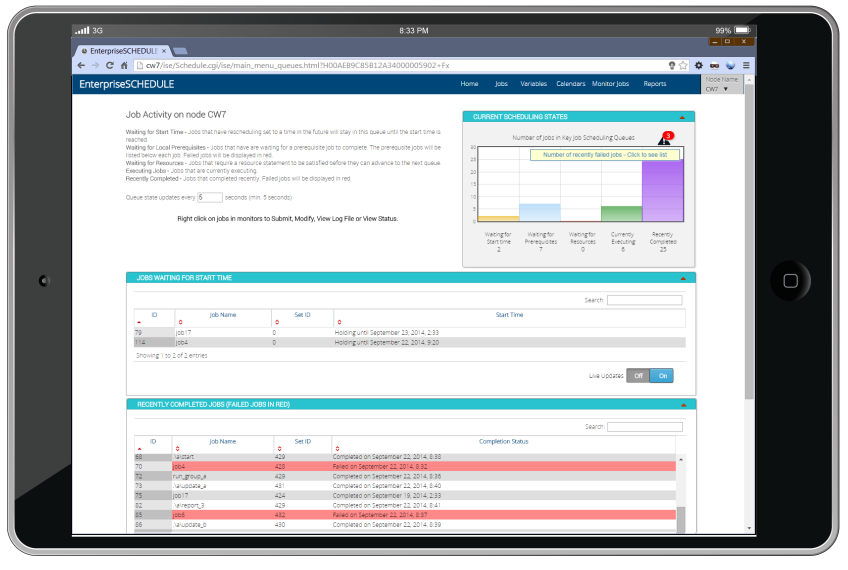Turn Live Updates on
This screenshot has width=848, height=570.
[x=662, y=376]
